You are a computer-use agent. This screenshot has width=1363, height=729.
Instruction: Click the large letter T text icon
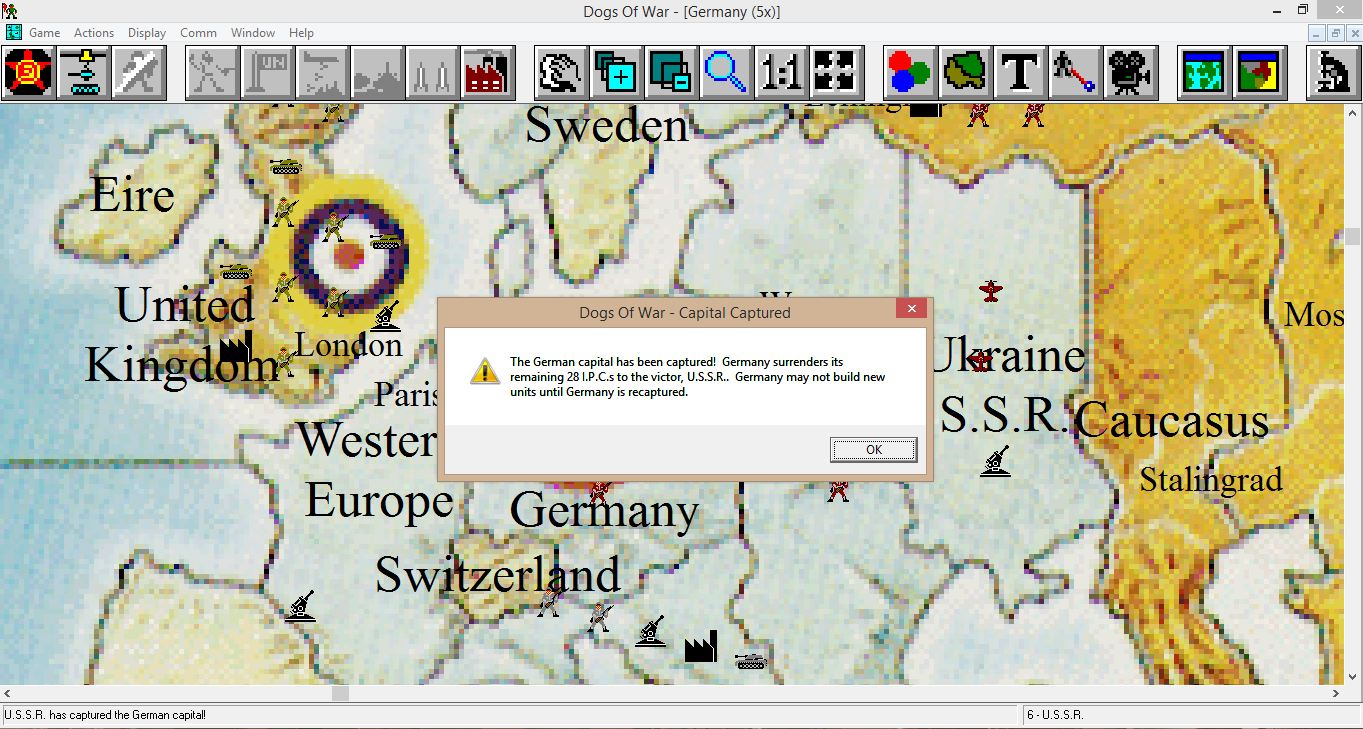coord(1020,73)
